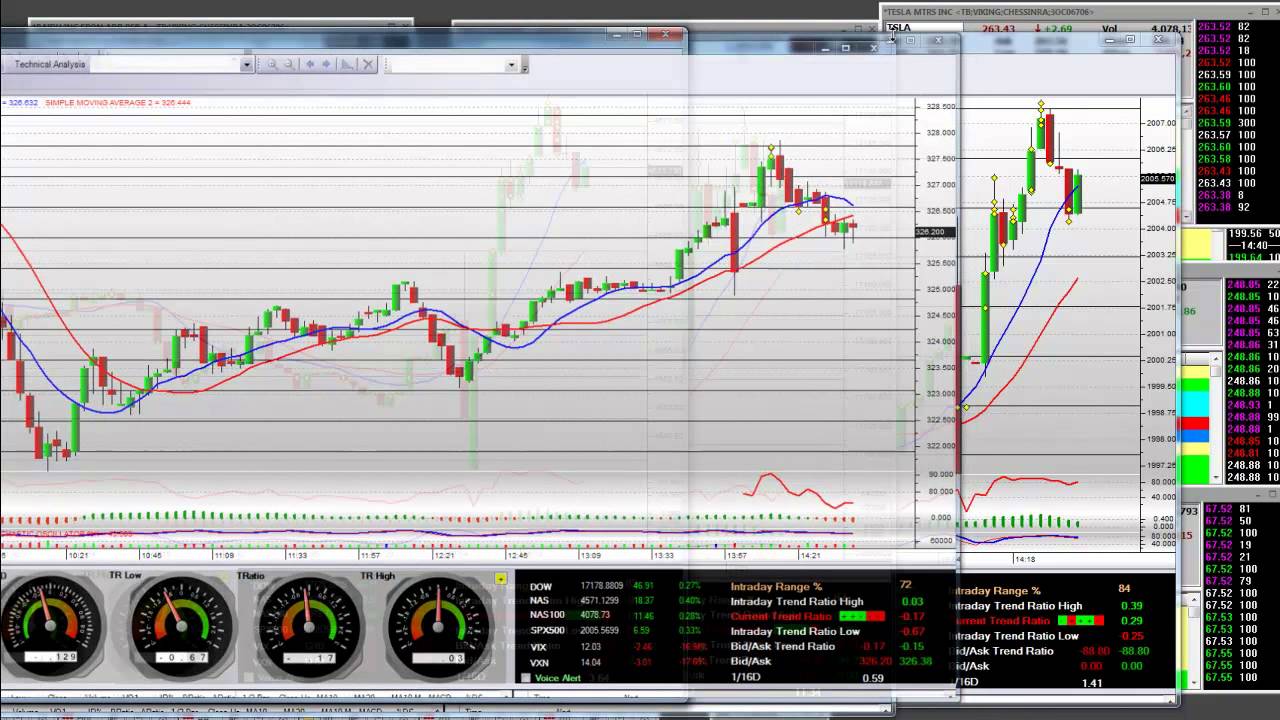This screenshot has height=720, width=1280.
Task: Click the SIMPLE MOVING AVERAGE 2 legend text
Action: tap(117, 103)
